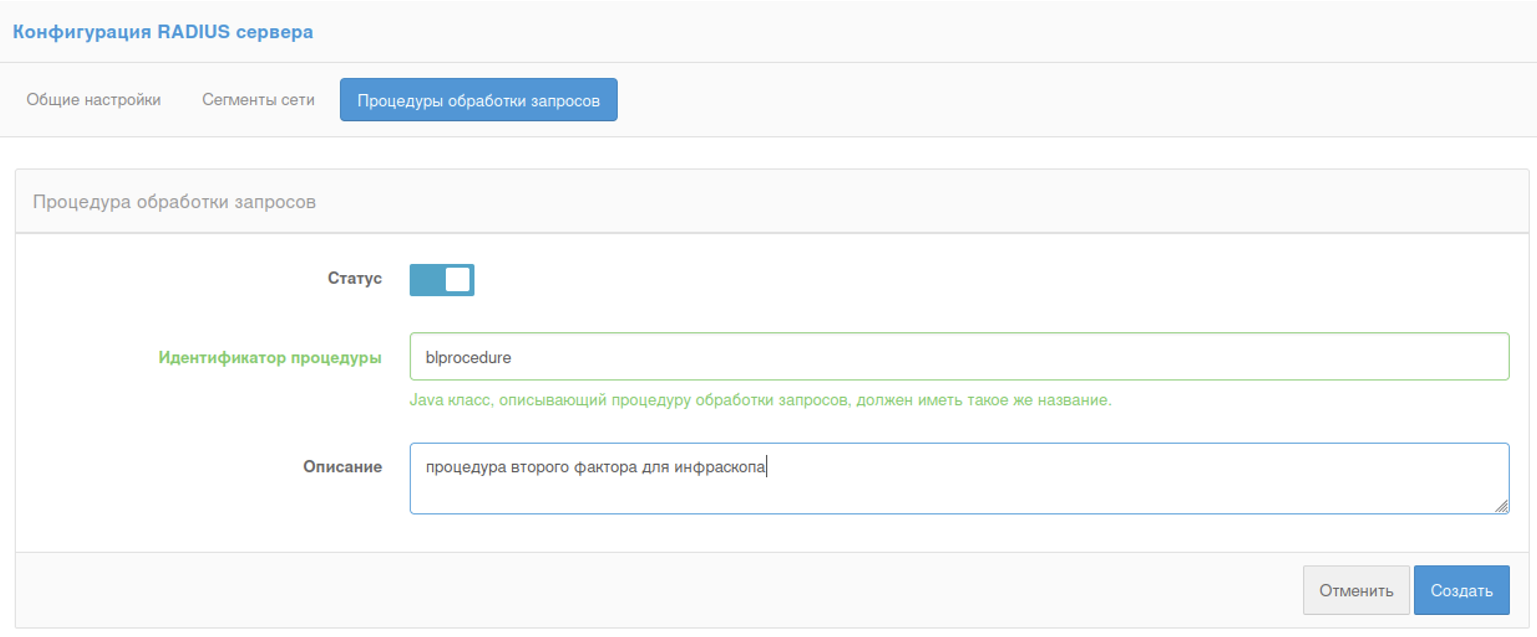Focus the Идентификатор процедуры input field

[x=958, y=356]
